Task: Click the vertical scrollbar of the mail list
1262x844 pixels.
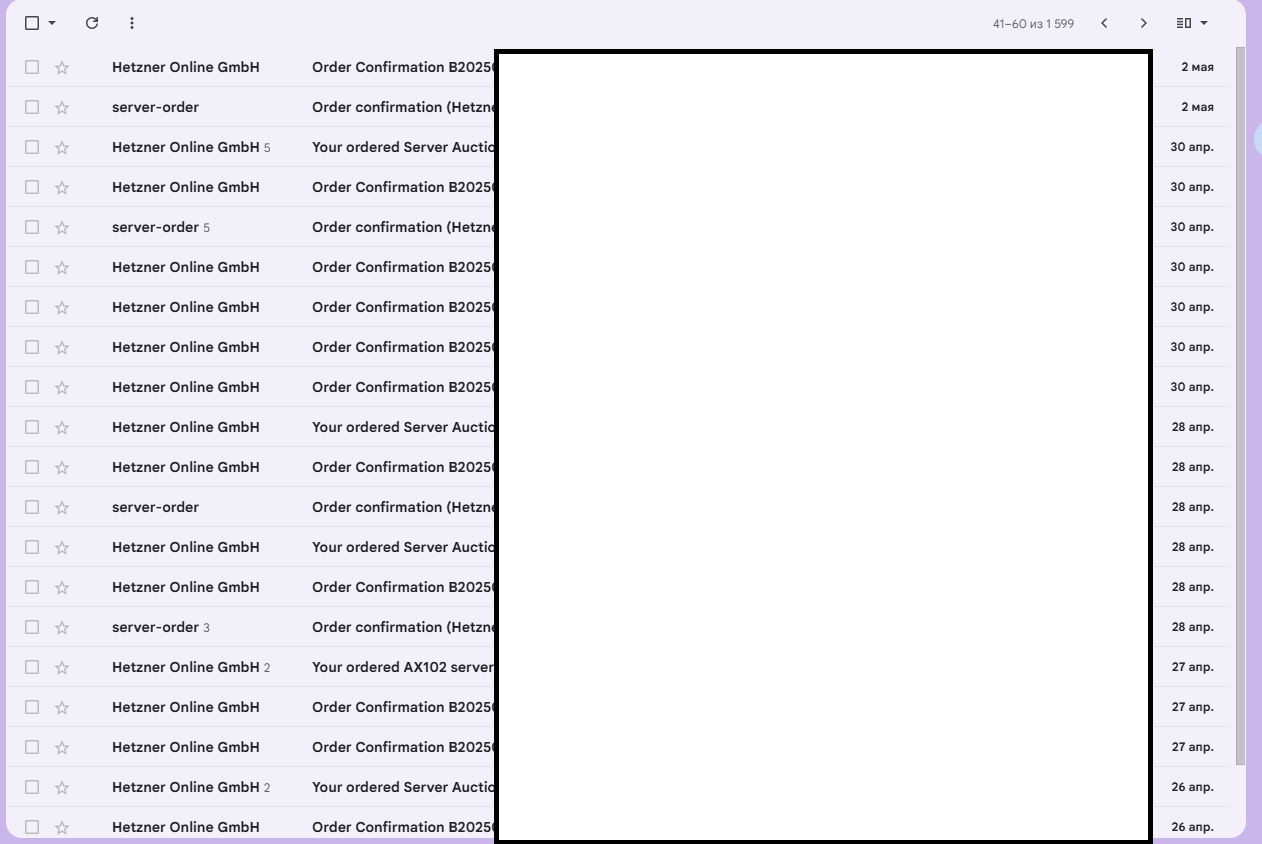Action: (1241, 406)
